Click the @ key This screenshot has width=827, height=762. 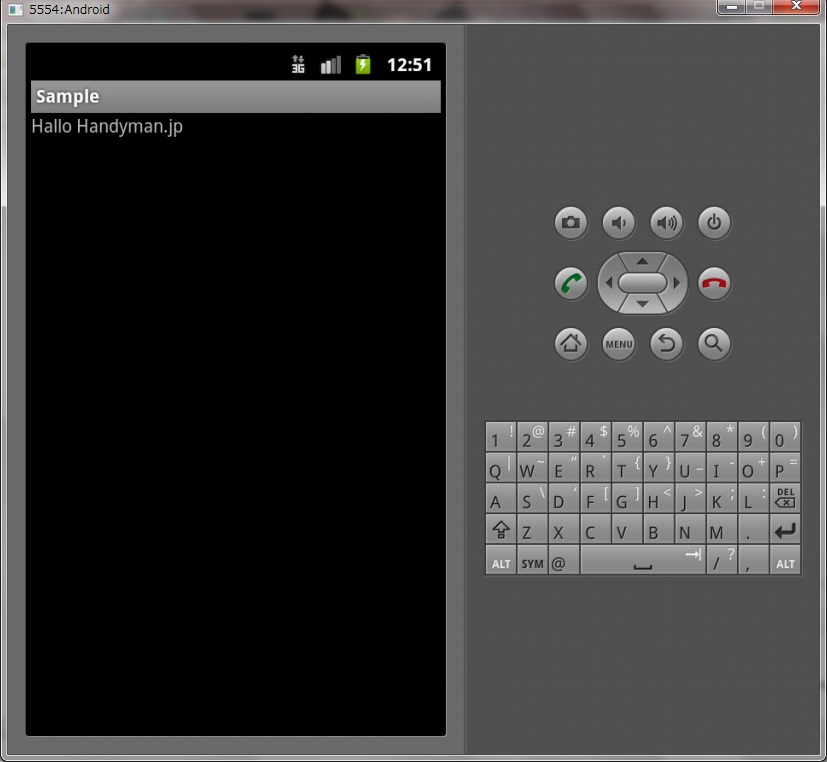564,560
